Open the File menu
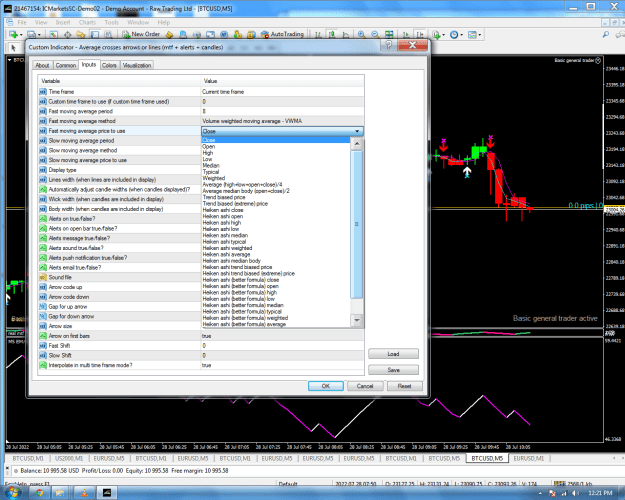 point(22,22)
